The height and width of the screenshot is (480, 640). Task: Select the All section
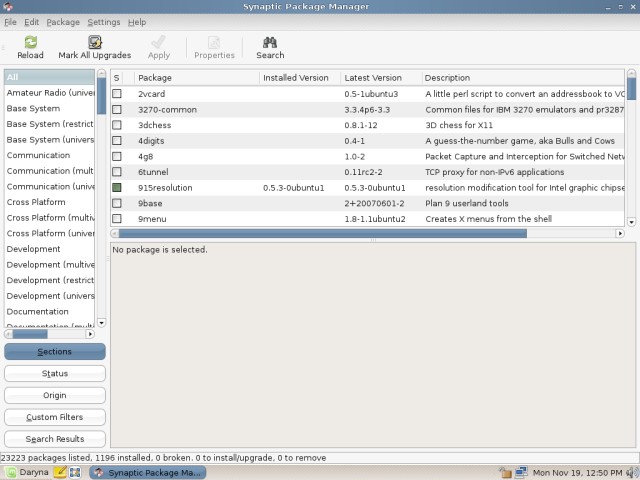(49, 77)
